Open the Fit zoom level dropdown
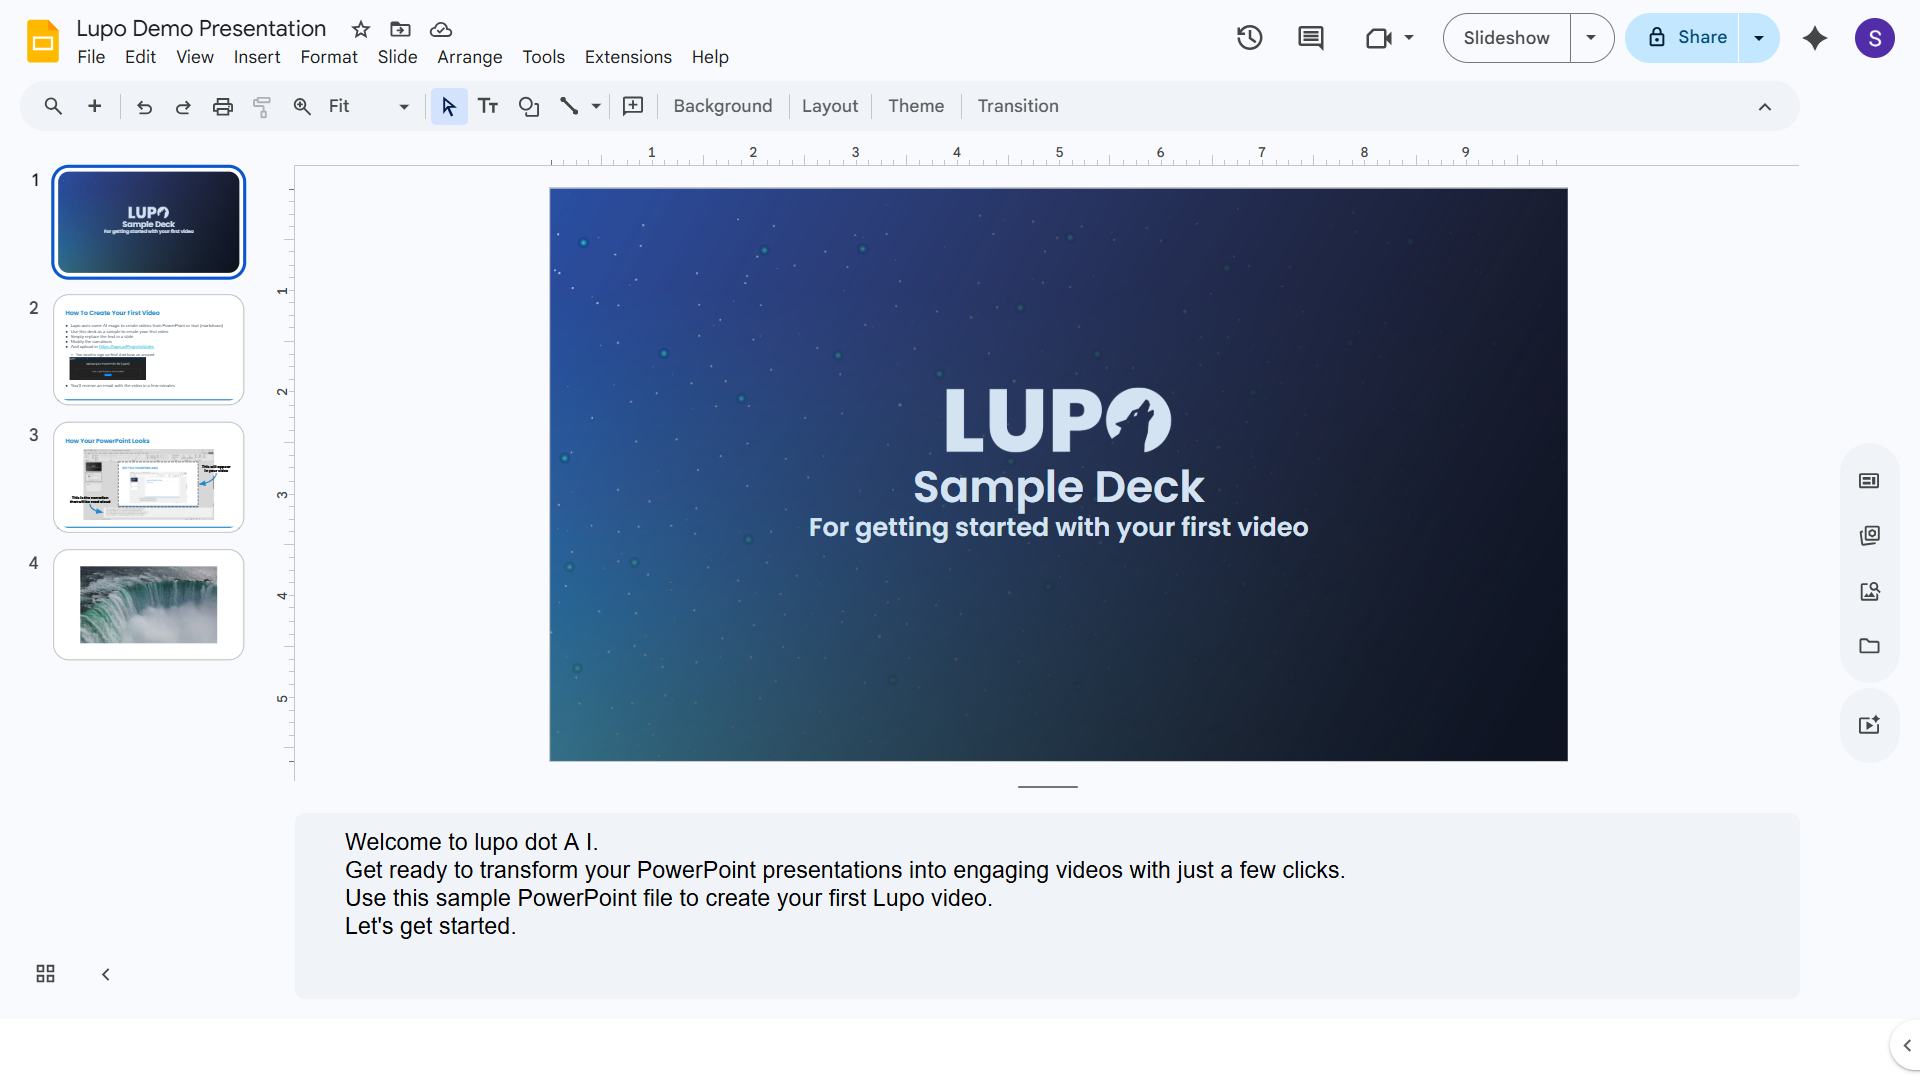 pyautogui.click(x=368, y=106)
